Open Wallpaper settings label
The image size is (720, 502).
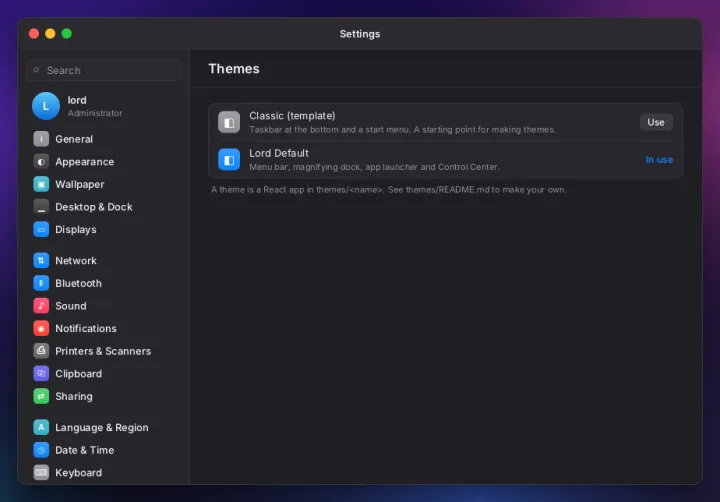tap(79, 184)
